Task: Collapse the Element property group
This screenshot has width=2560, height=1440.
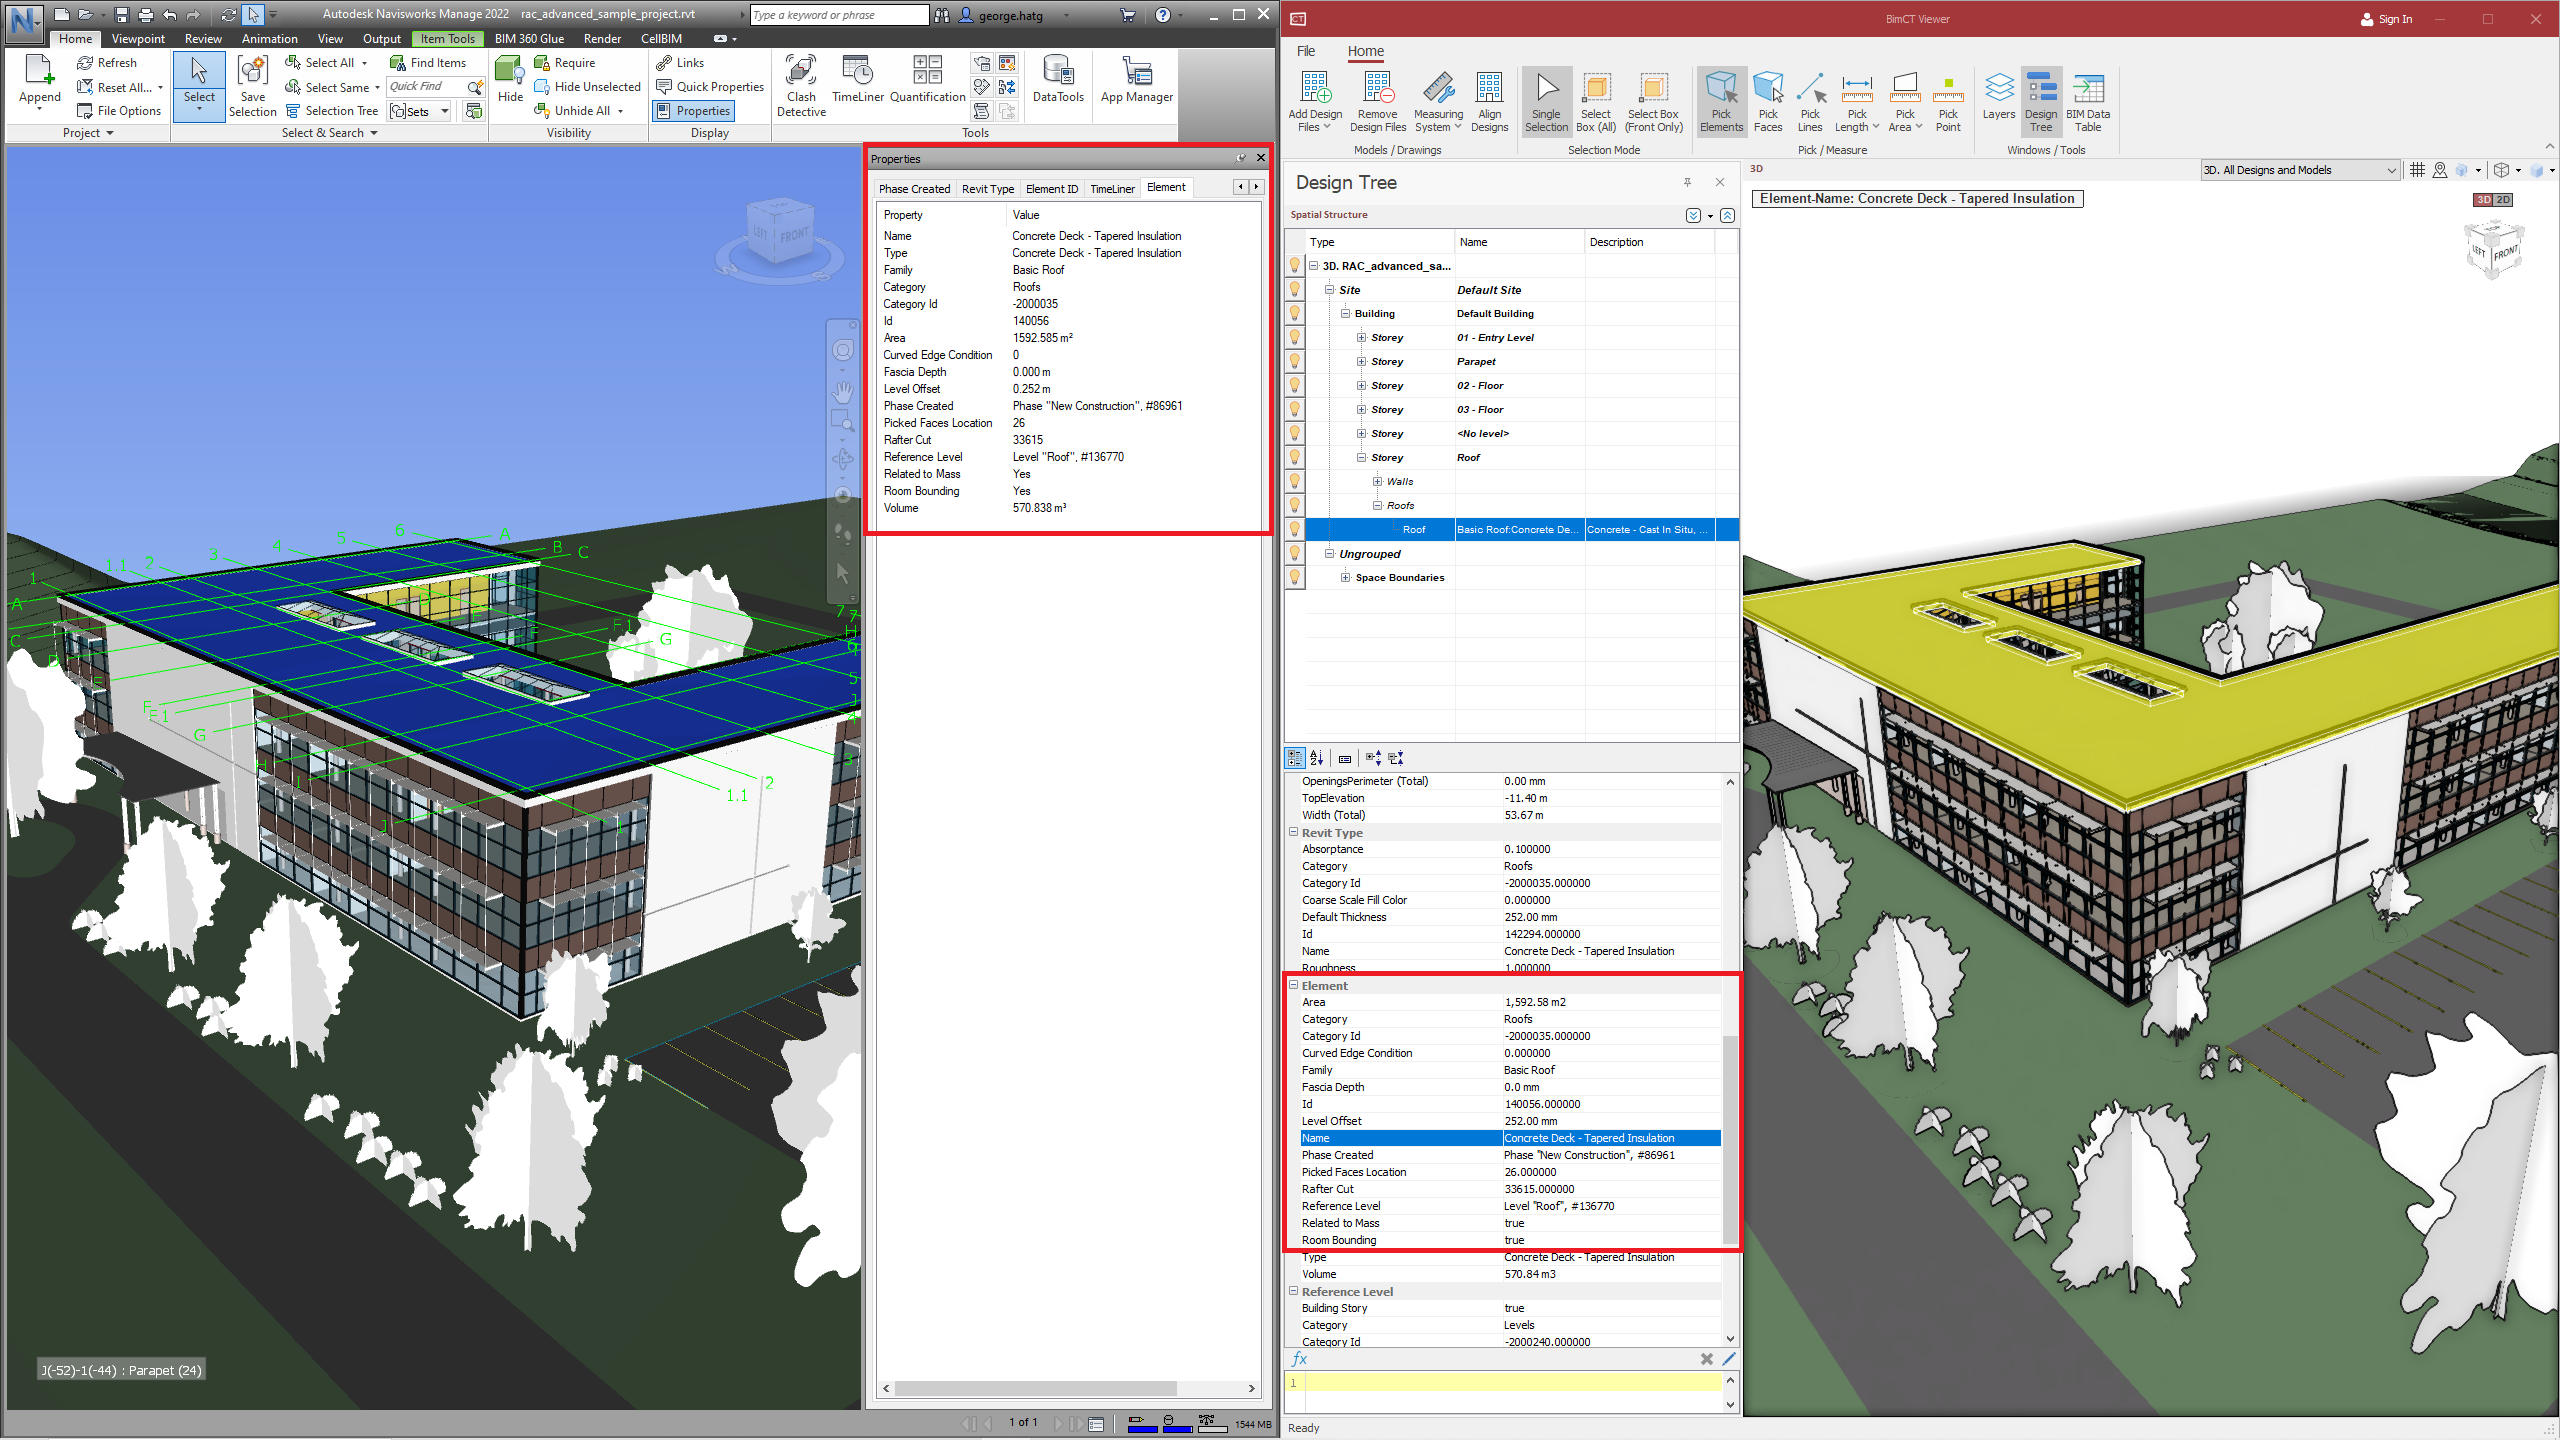Action: point(1293,985)
